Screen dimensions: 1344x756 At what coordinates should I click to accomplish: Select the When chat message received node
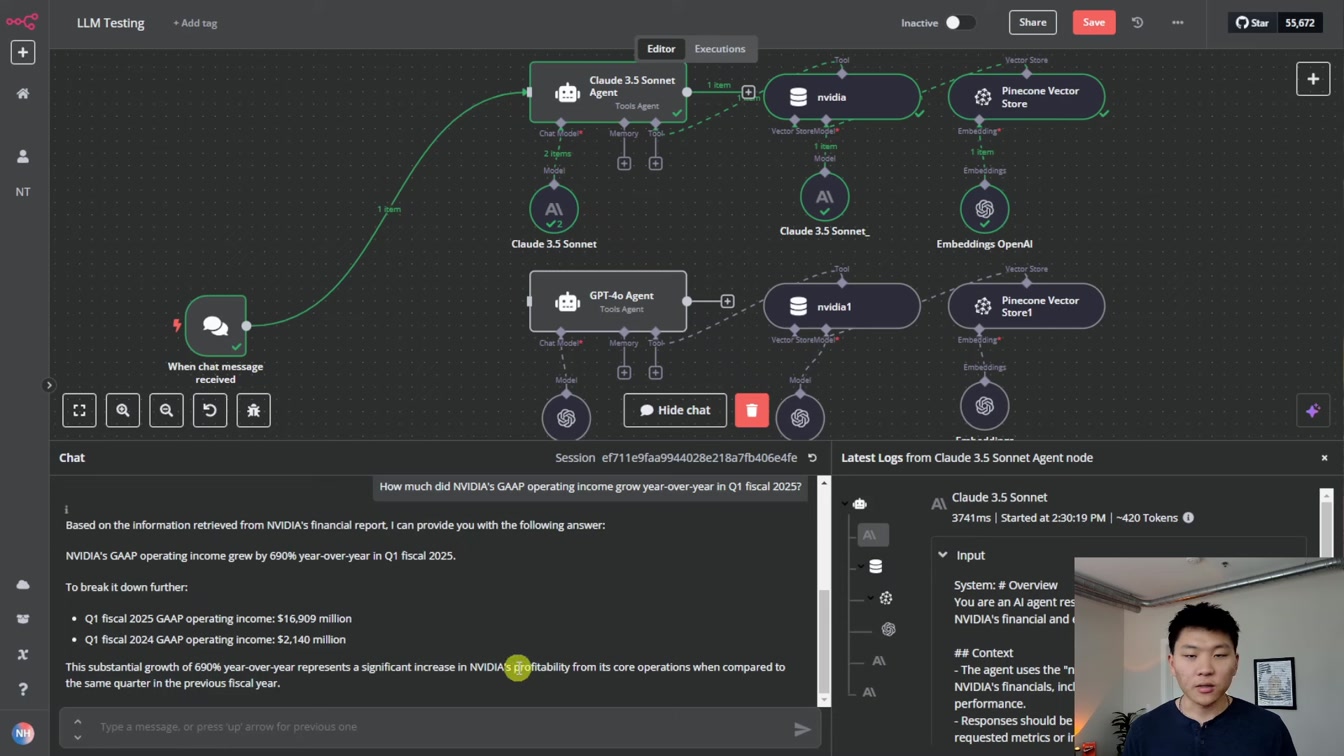pyautogui.click(x=216, y=325)
